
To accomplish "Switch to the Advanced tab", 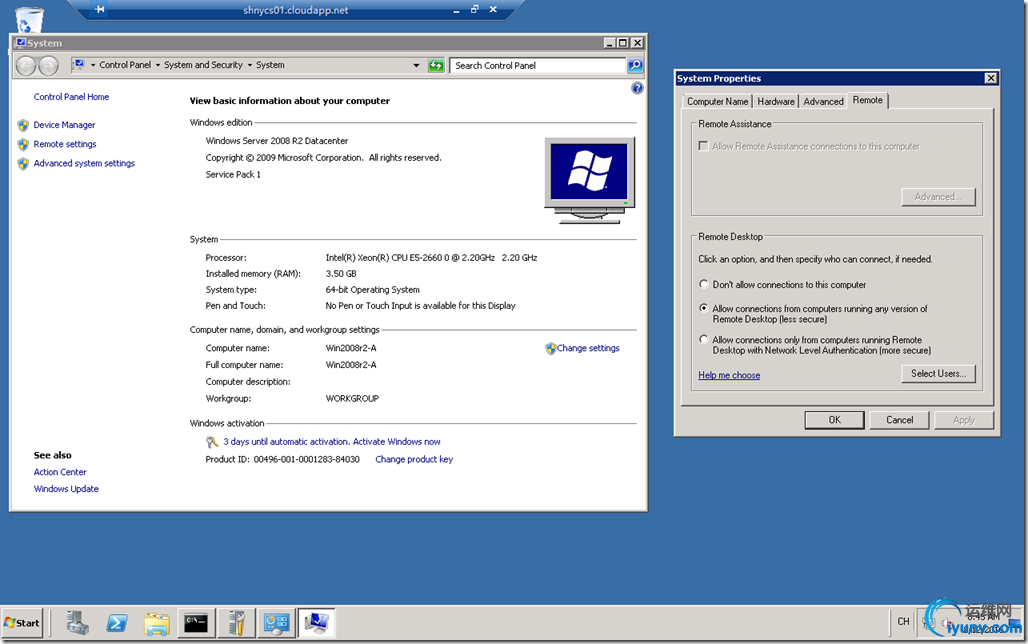I will pos(823,102).
